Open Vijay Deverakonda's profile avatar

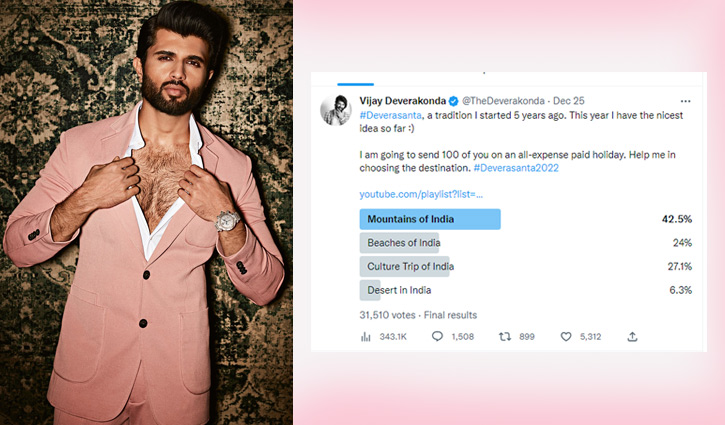click(x=335, y=111)
